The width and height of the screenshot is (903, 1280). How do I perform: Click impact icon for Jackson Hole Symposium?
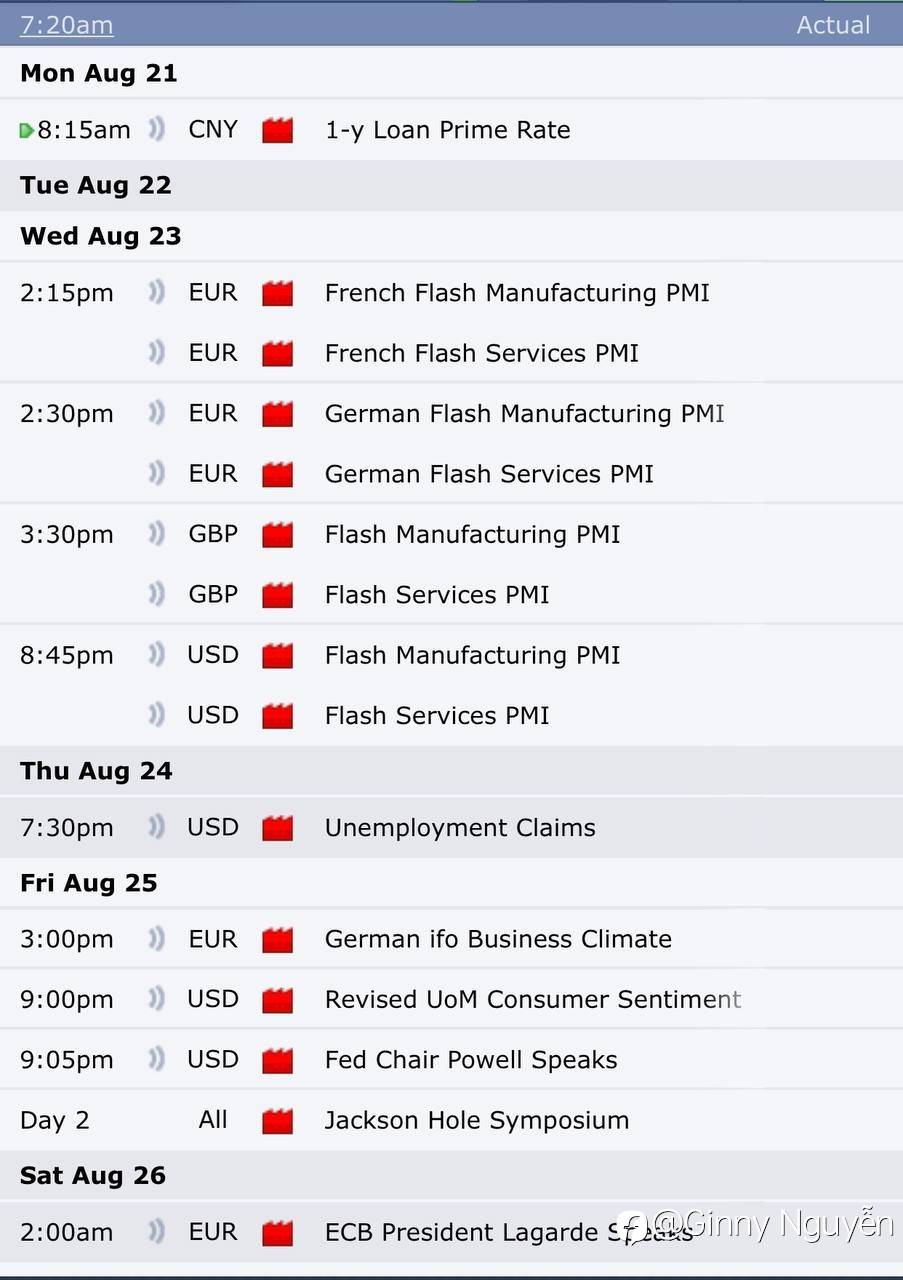(277, 1120)
